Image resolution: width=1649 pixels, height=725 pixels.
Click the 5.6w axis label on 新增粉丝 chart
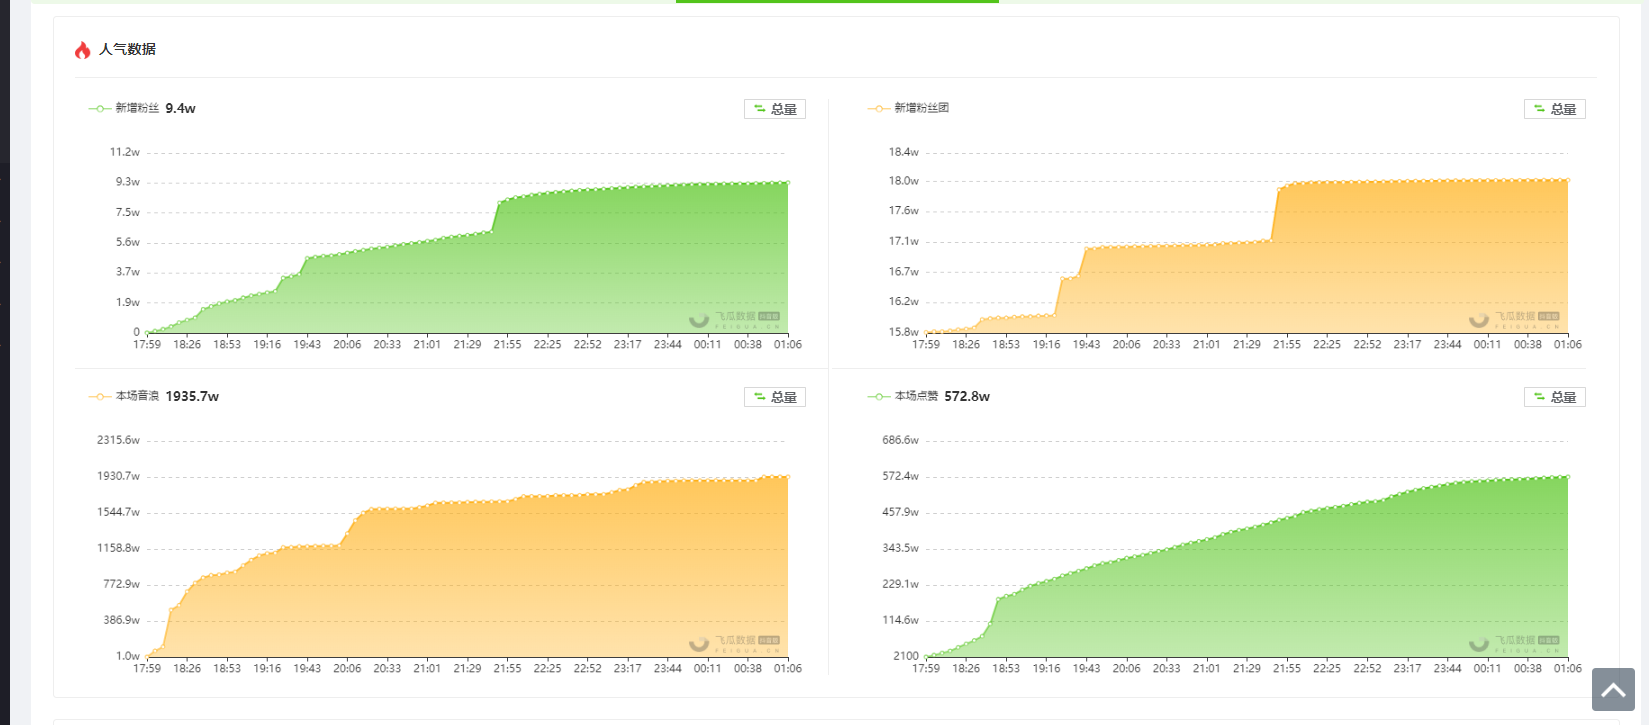pos(128,242)
